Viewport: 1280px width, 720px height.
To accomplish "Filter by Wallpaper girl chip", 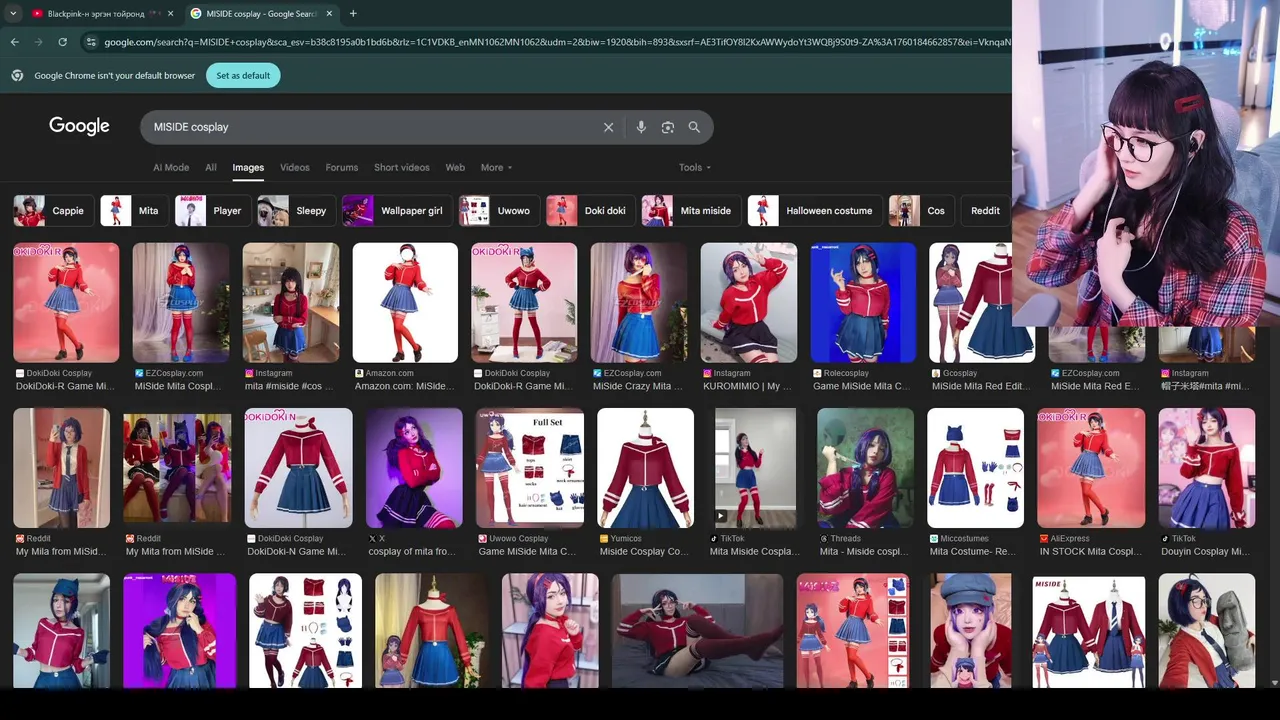I will (397, 211).
